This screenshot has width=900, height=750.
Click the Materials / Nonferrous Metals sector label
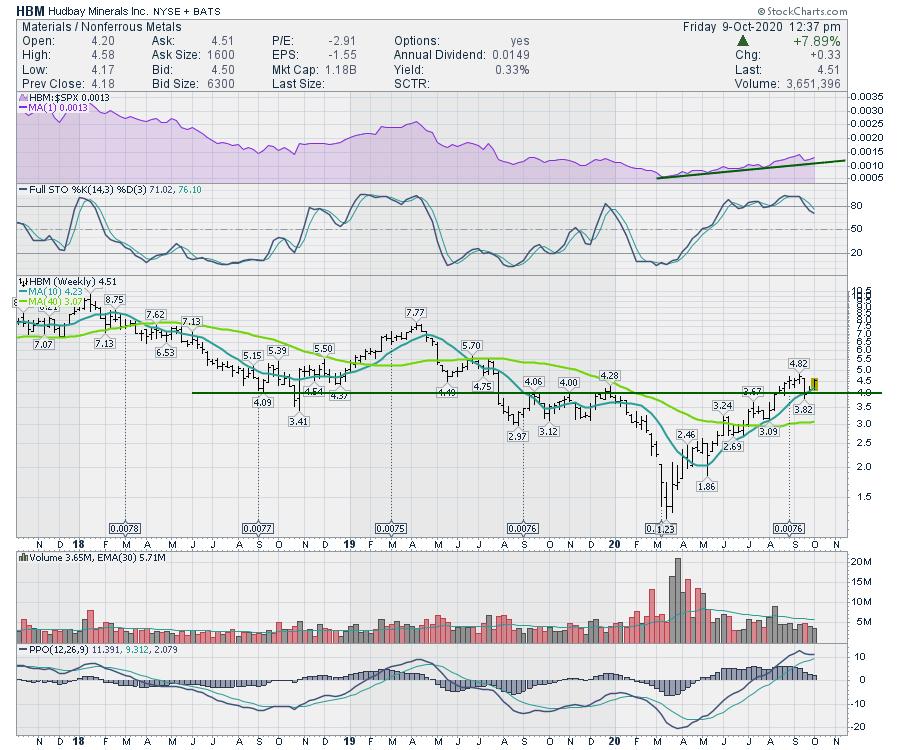(102, 27)
